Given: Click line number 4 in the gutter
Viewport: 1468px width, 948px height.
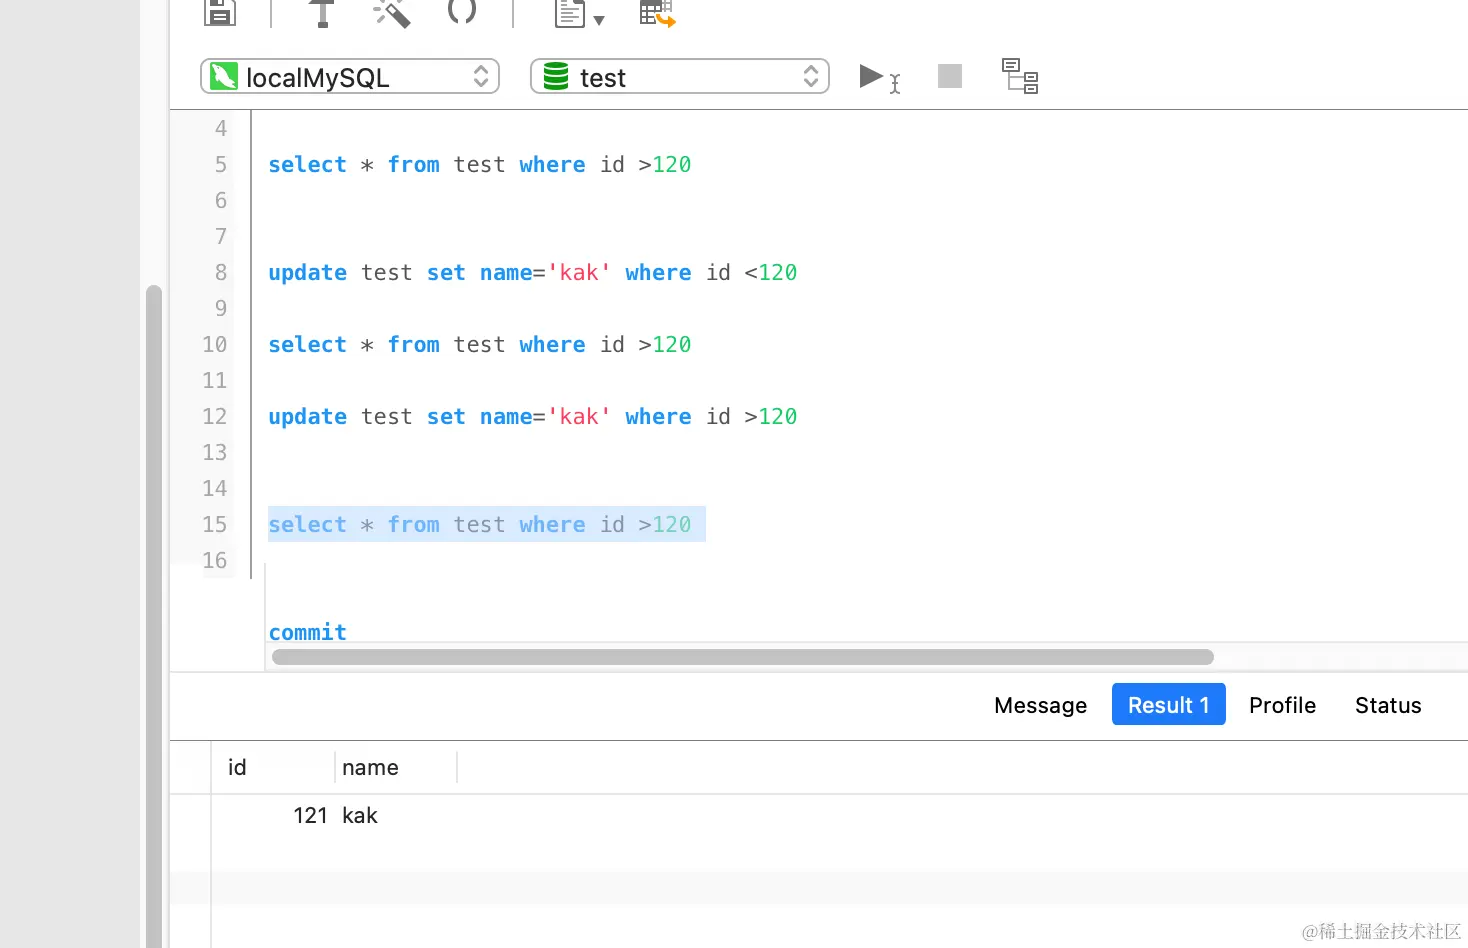Looking at the screenshot, I should (221, 128).
